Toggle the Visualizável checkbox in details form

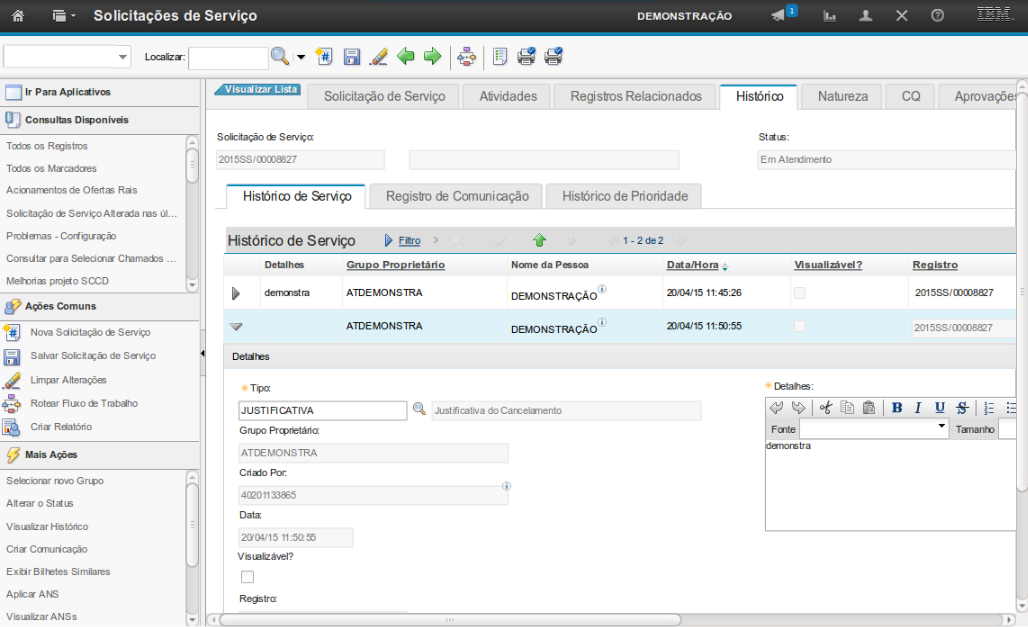tap(247, 577)
